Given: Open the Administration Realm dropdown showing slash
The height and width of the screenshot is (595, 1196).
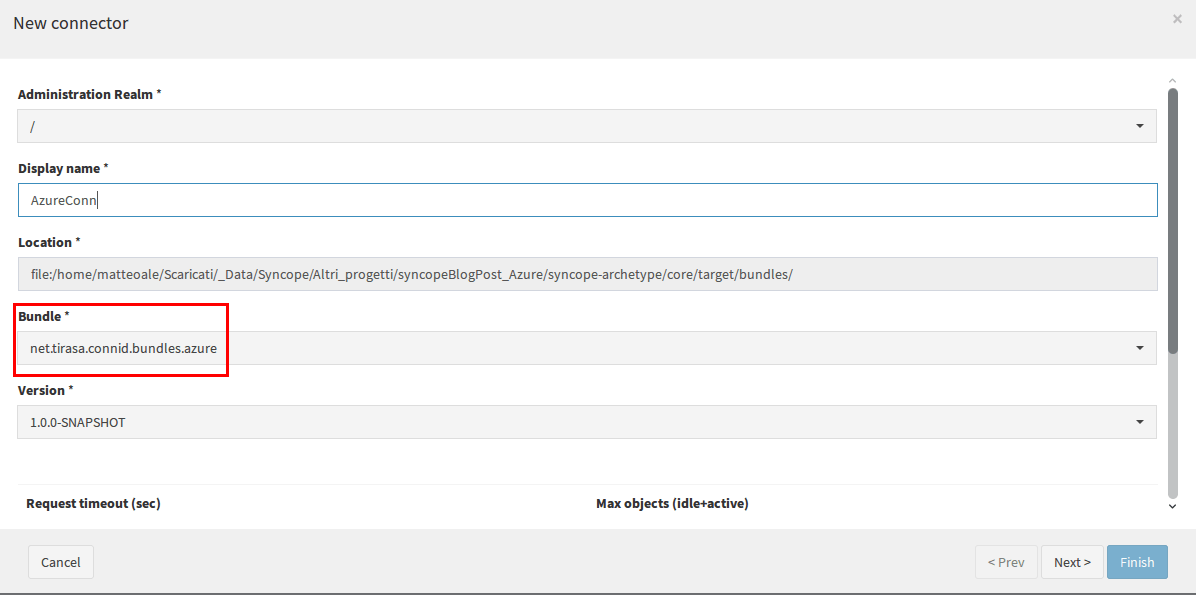Looking at the screenshot, I should tap(587, 126).
